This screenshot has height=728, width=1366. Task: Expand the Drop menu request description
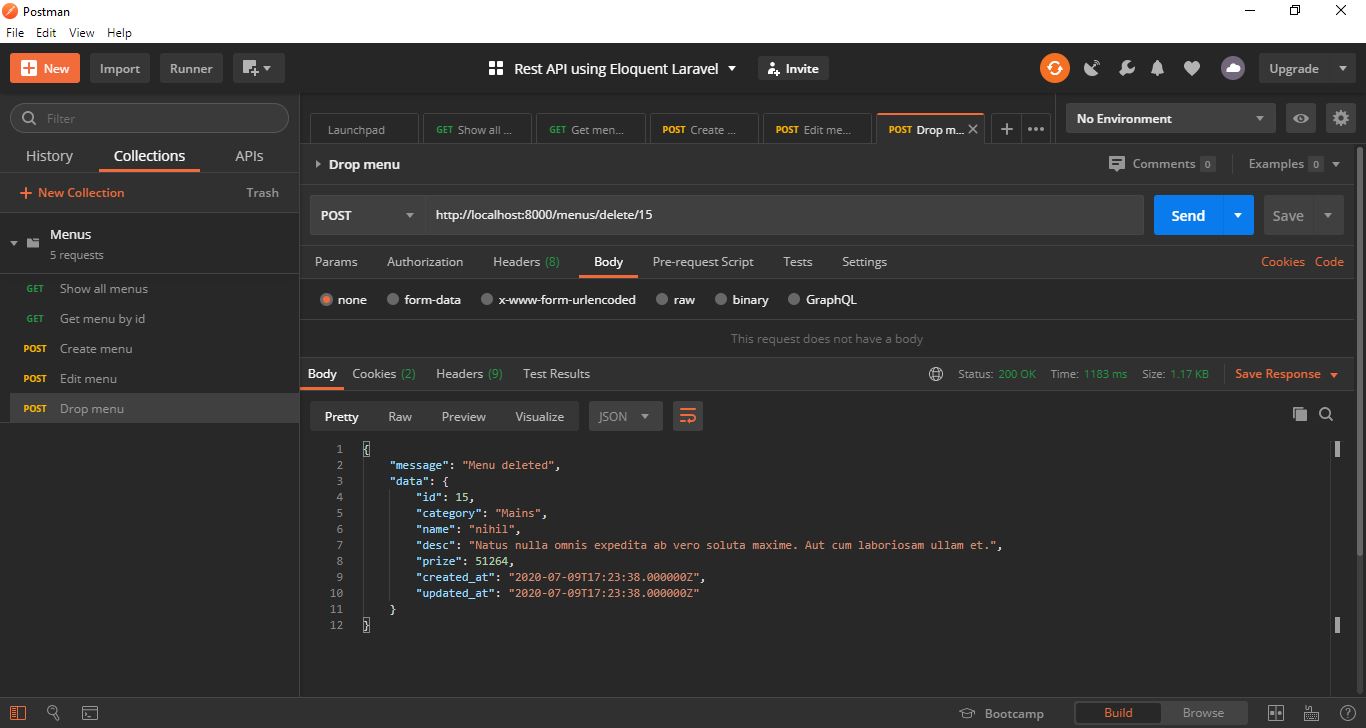(x=318, y=164)
